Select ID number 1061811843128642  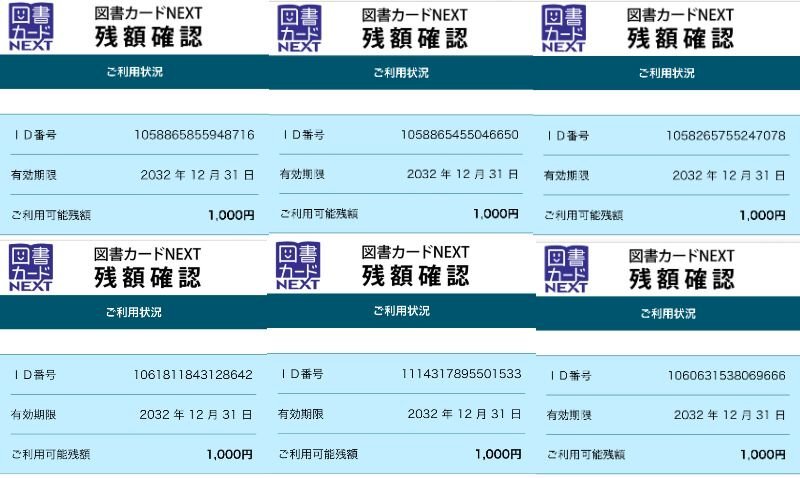click(193, 375)
